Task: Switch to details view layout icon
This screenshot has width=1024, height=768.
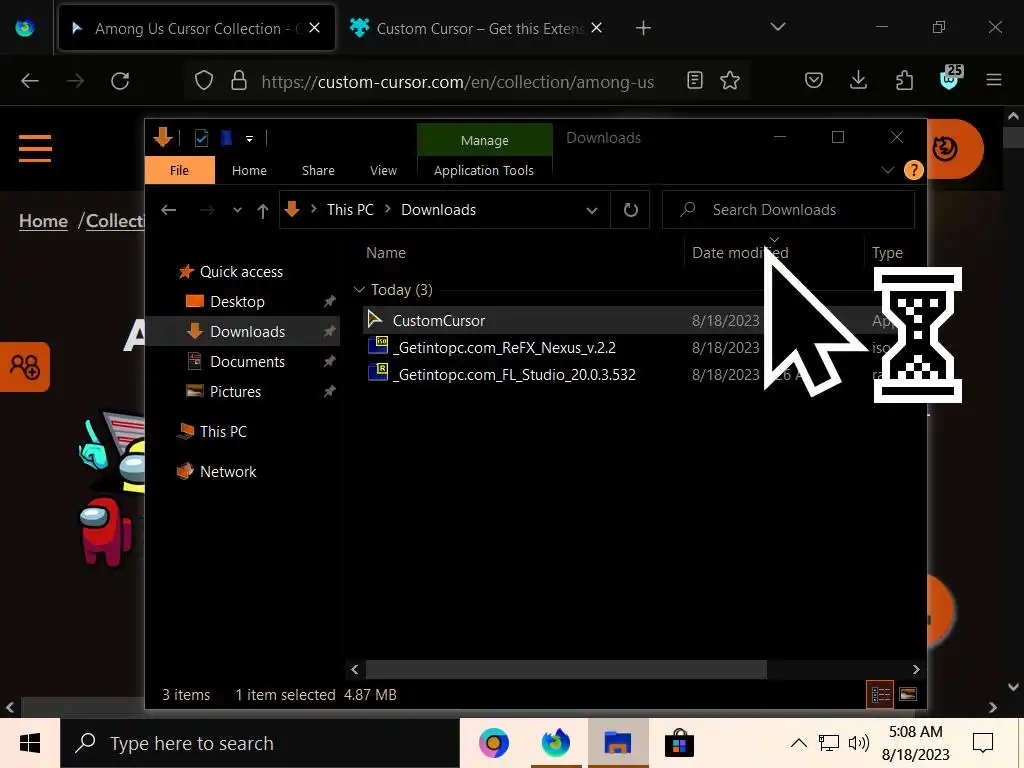Action: point(880,694)
